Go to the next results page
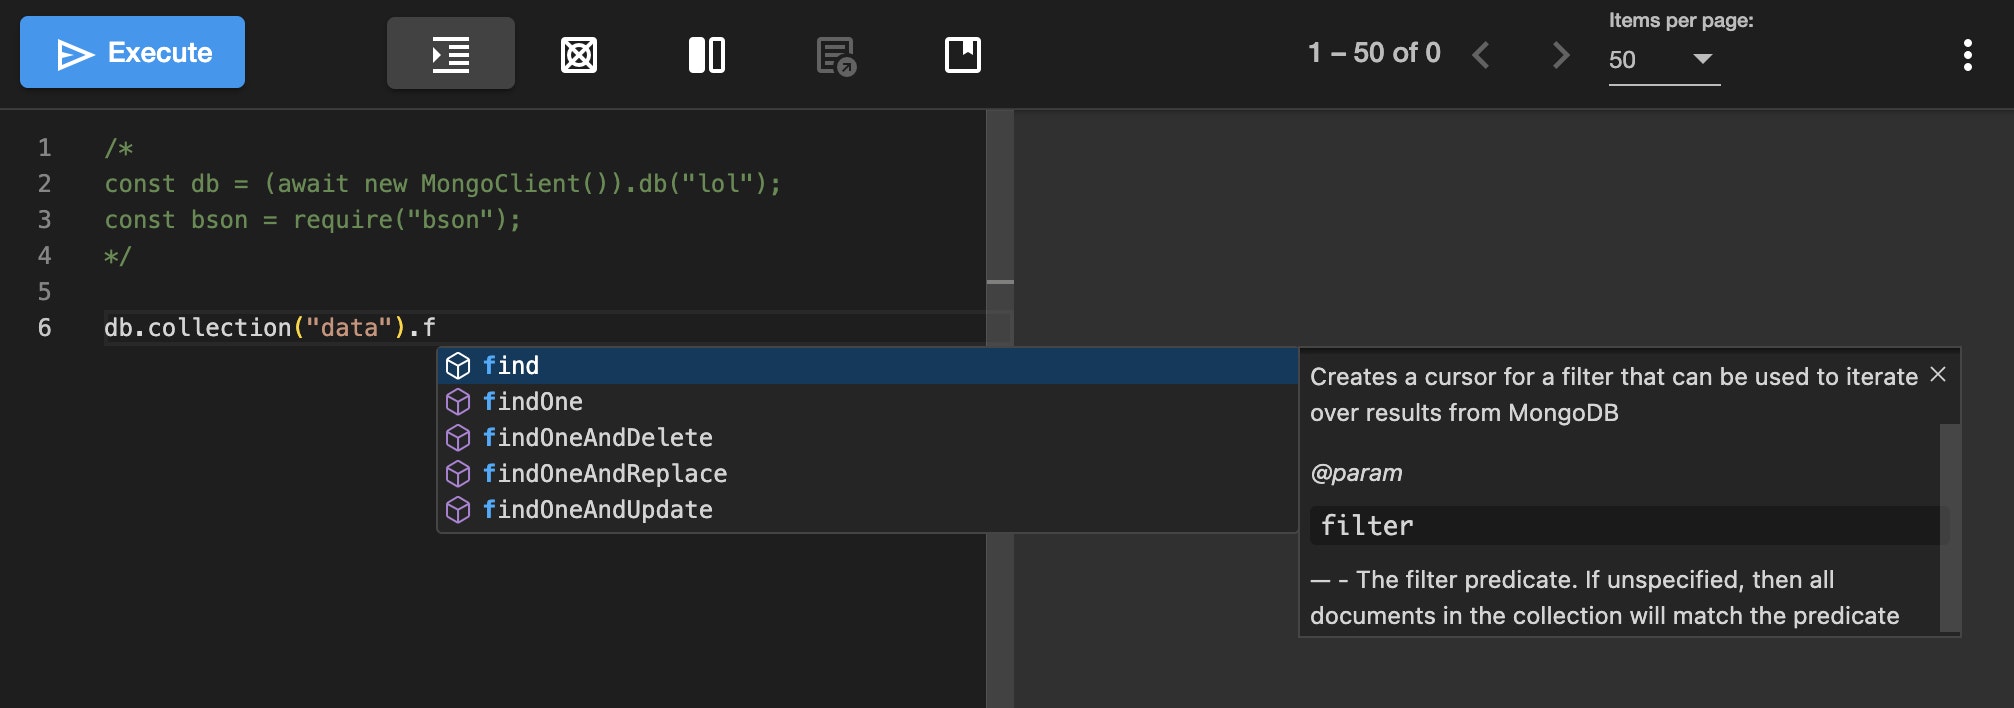 (1560, 54)
